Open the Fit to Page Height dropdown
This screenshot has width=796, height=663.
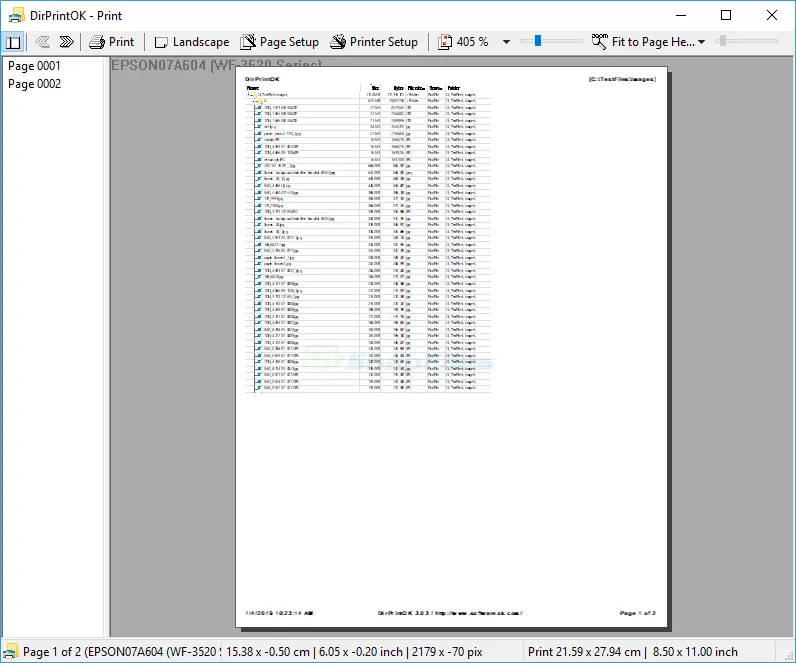(702, 42)
